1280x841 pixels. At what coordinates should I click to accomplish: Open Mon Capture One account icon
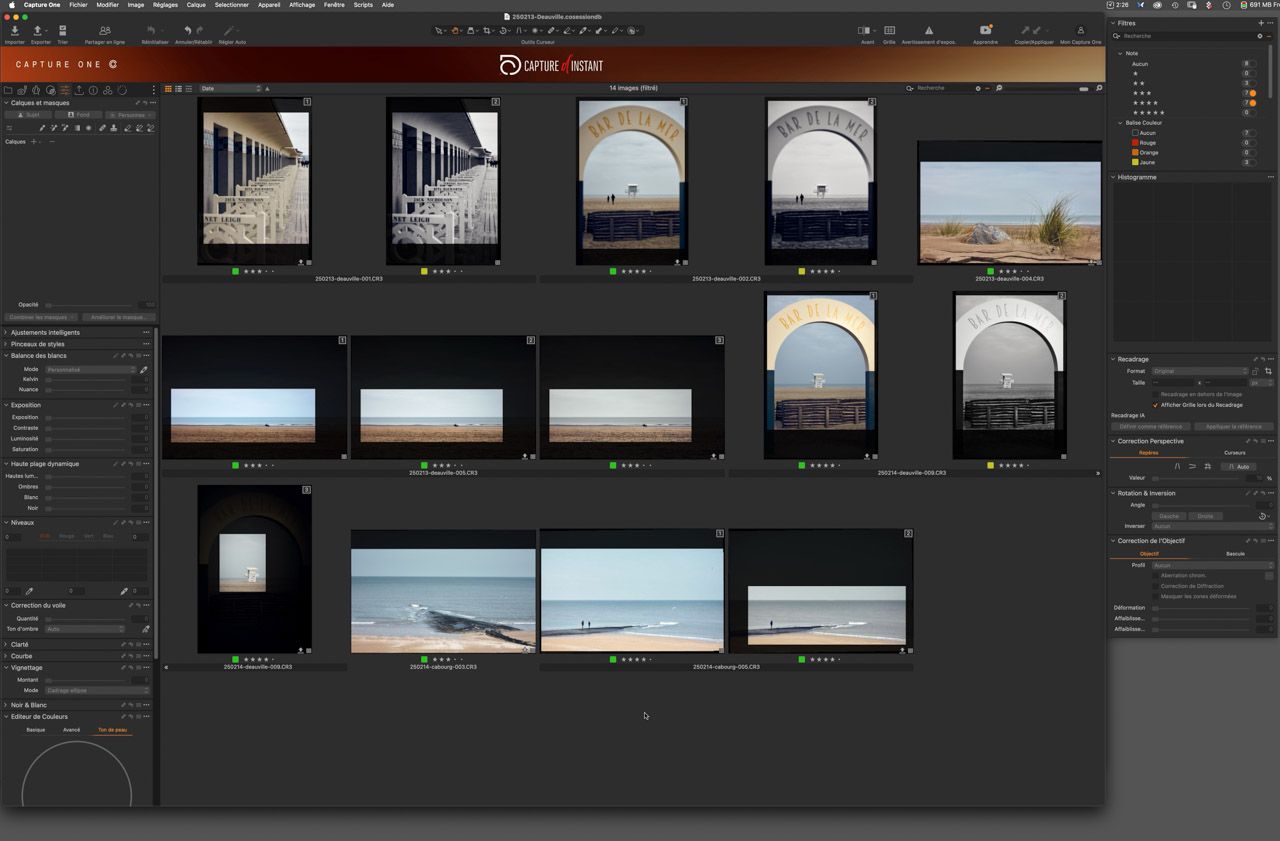(x=1080, y=31)
